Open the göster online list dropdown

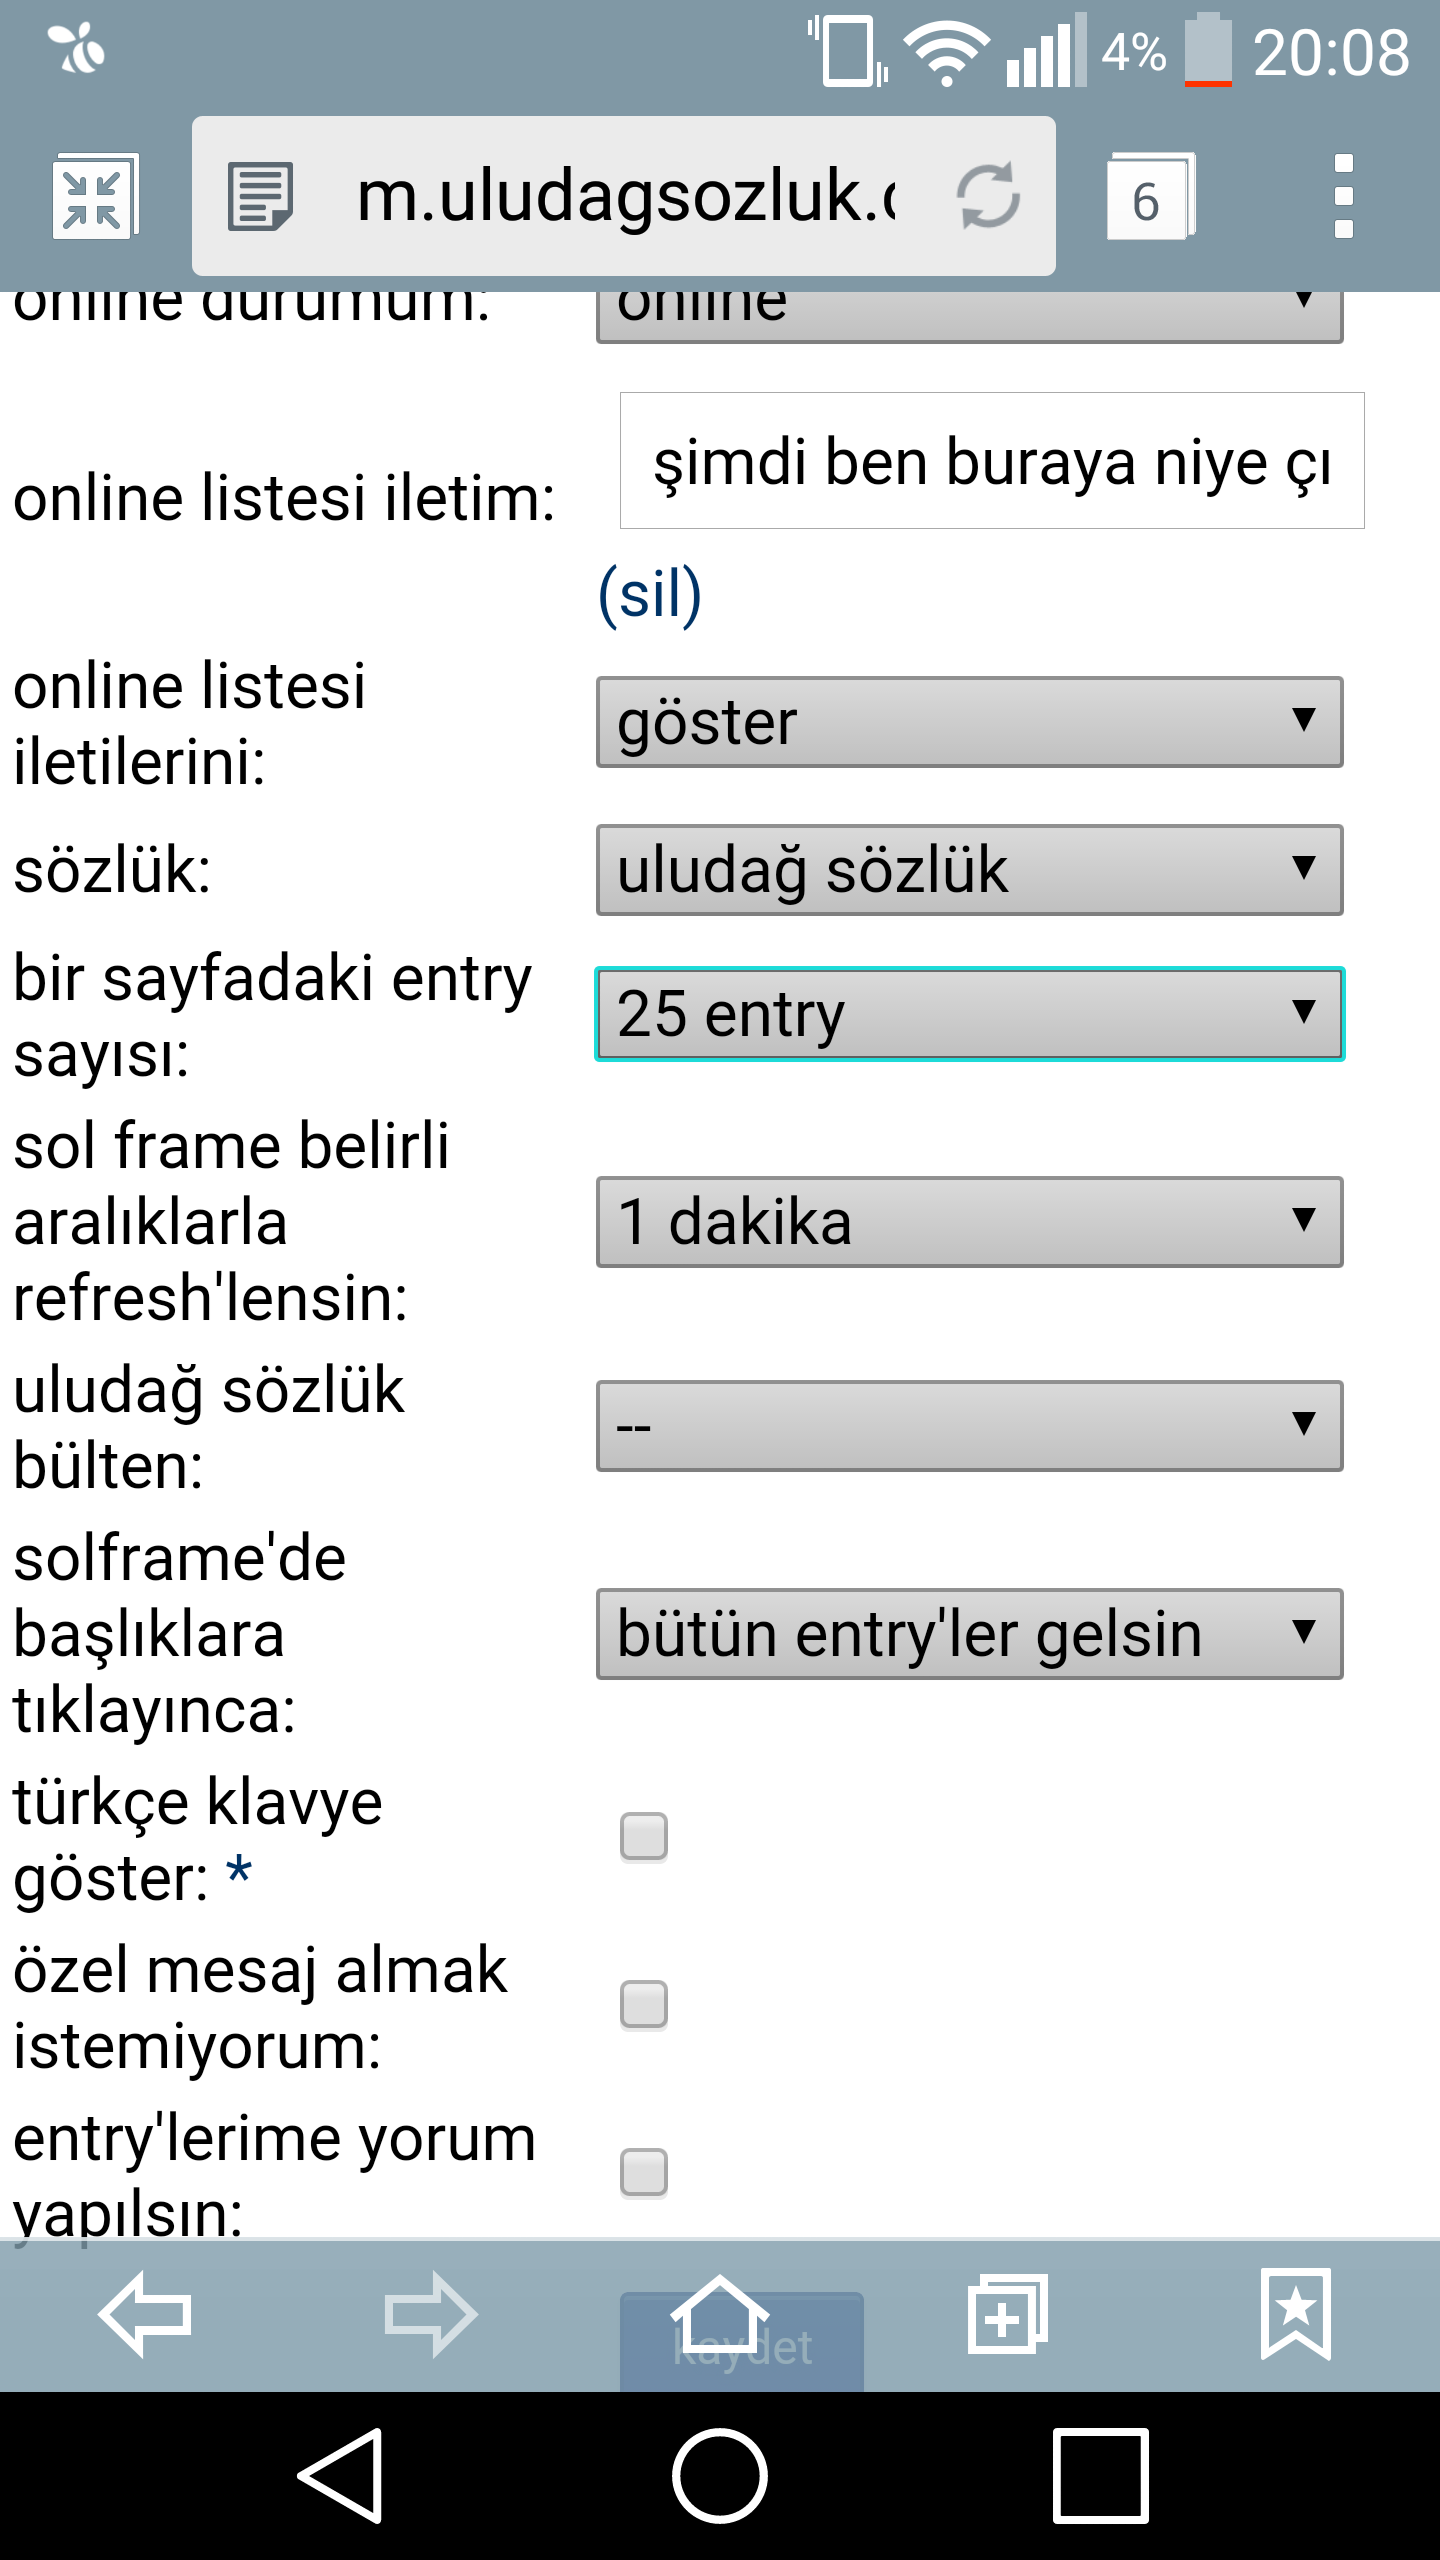(970, 722)
